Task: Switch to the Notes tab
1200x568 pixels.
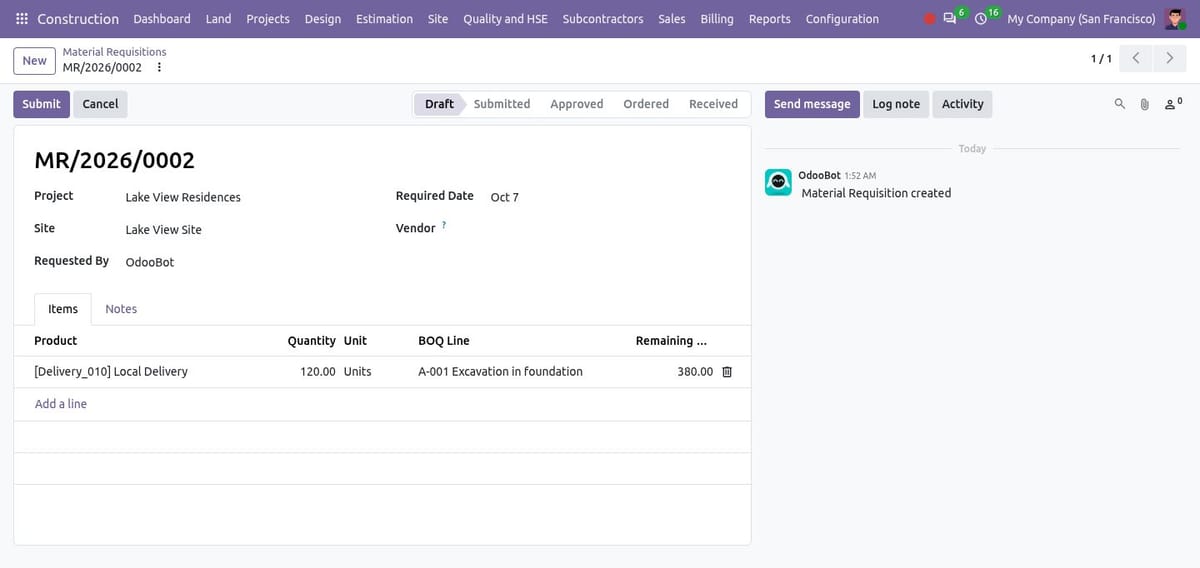Action: 121,309
